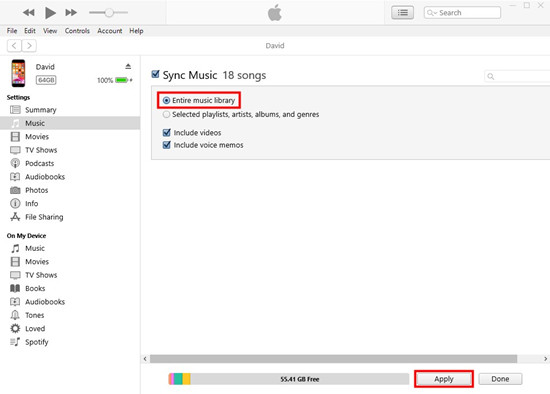
Task: Open Summary settings
Action: [x=70, y=110]
